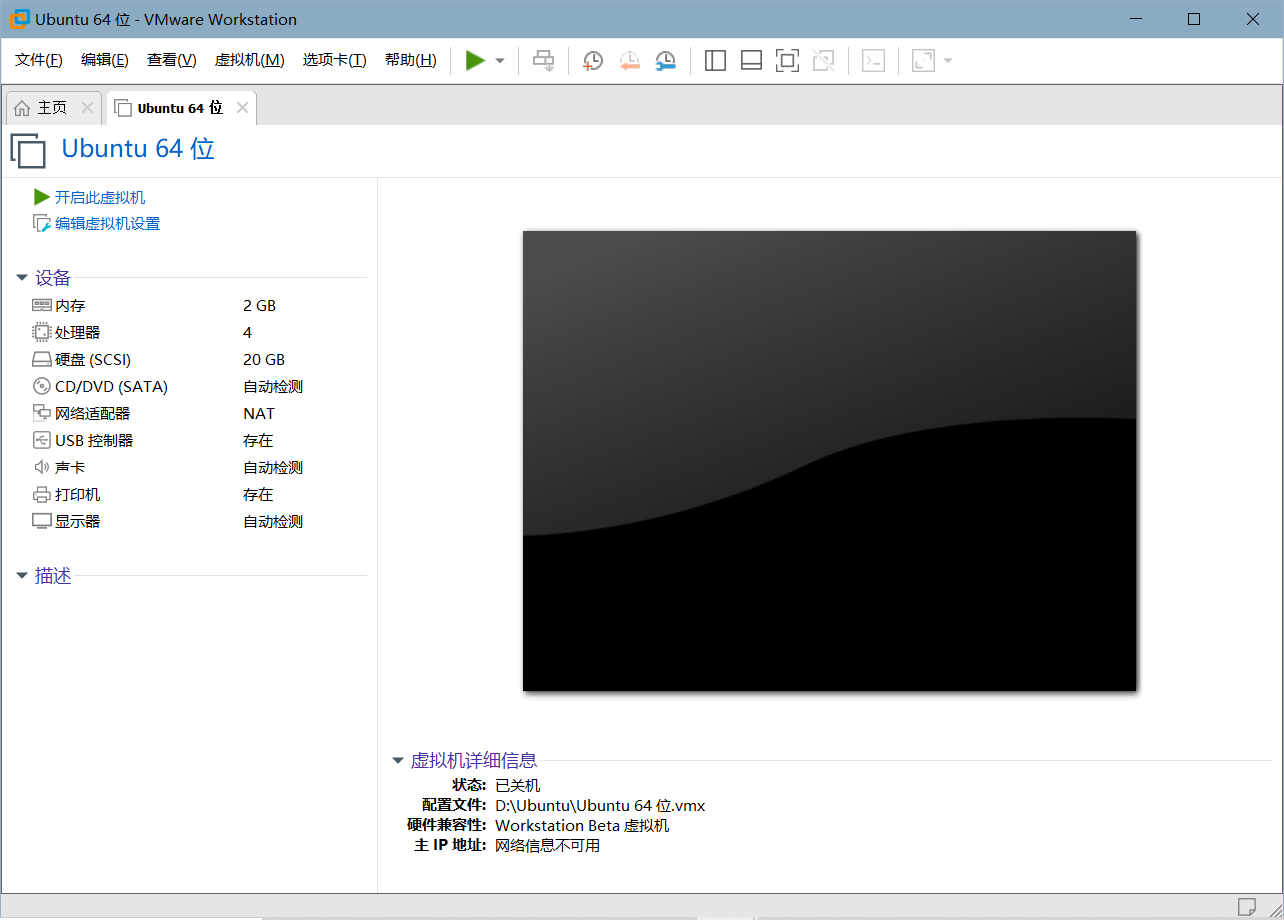Click the 2 GB memory value
Viewport: 1284px width, 920px height.
259,306
